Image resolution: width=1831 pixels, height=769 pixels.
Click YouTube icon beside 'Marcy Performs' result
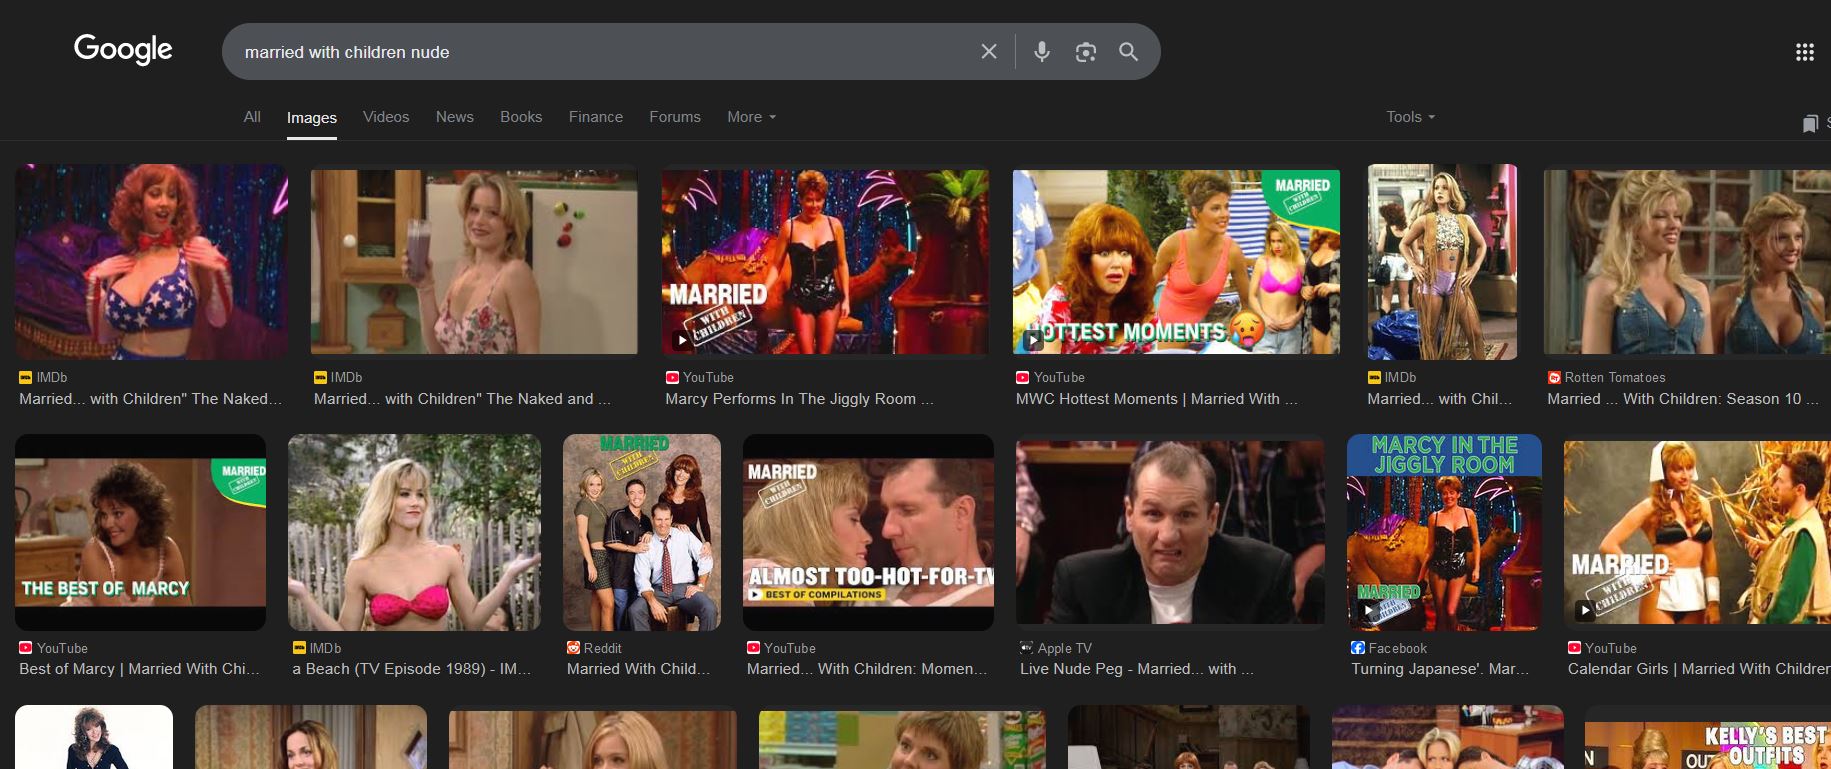tap(672, 378)
